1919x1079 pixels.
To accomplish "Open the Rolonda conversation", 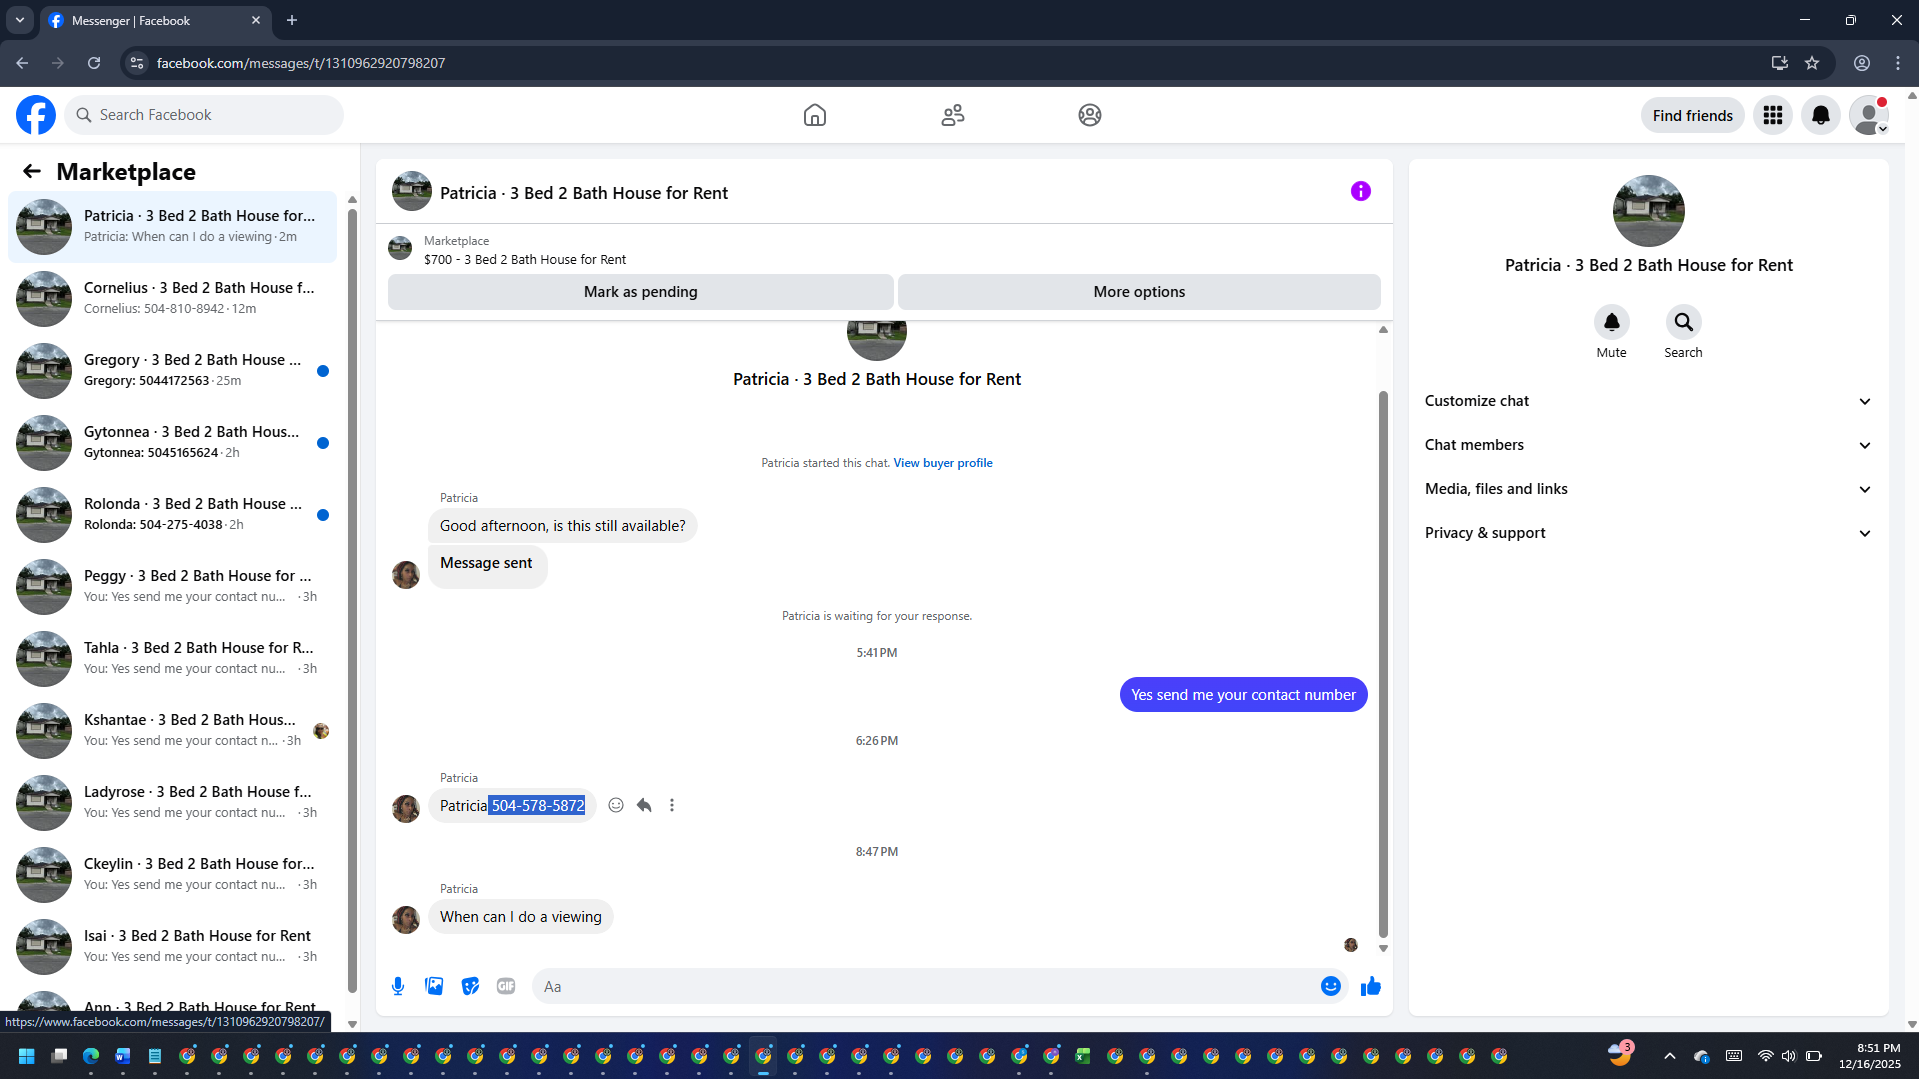I will (x=172, y=515).
